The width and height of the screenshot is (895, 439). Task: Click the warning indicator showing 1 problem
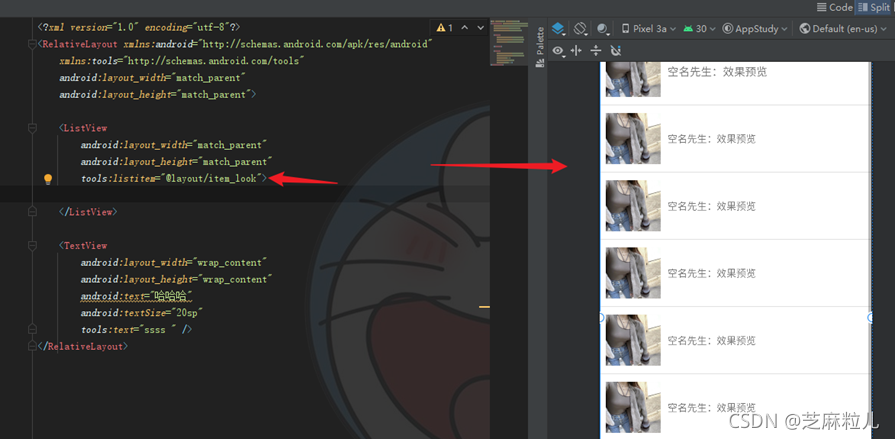[x=445, y=27]
